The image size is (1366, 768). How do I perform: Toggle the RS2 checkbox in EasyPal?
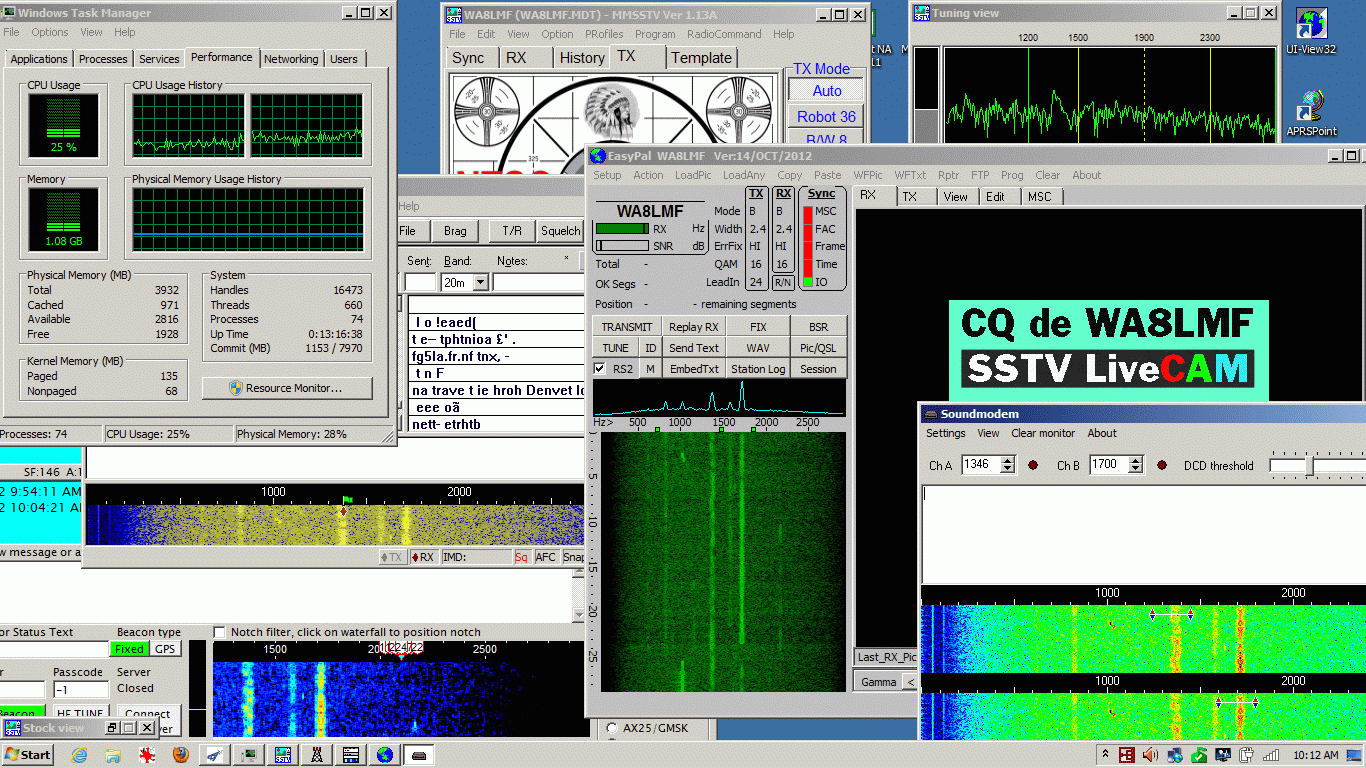click(599, 369)
